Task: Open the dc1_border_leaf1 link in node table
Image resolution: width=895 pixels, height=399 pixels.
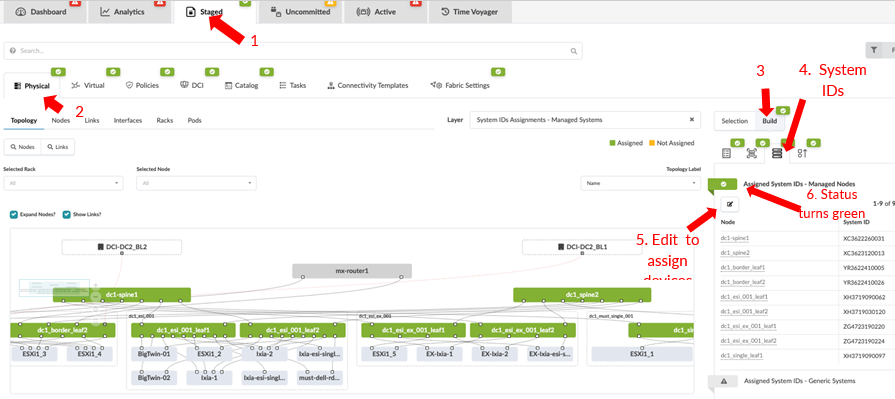Action: pos(743,267)
